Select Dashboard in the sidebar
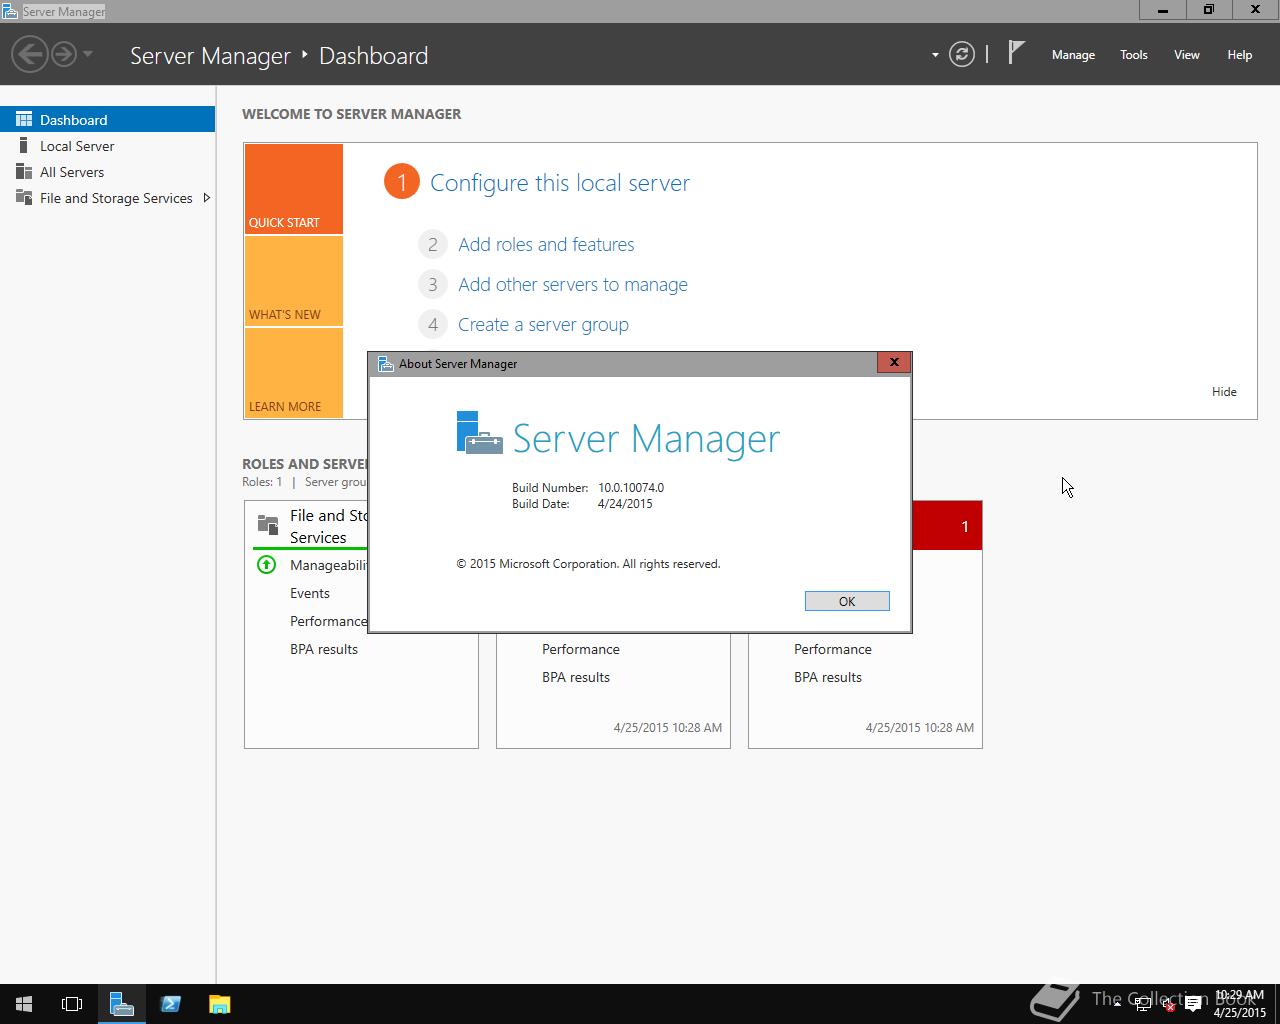 tap(108, 119)
